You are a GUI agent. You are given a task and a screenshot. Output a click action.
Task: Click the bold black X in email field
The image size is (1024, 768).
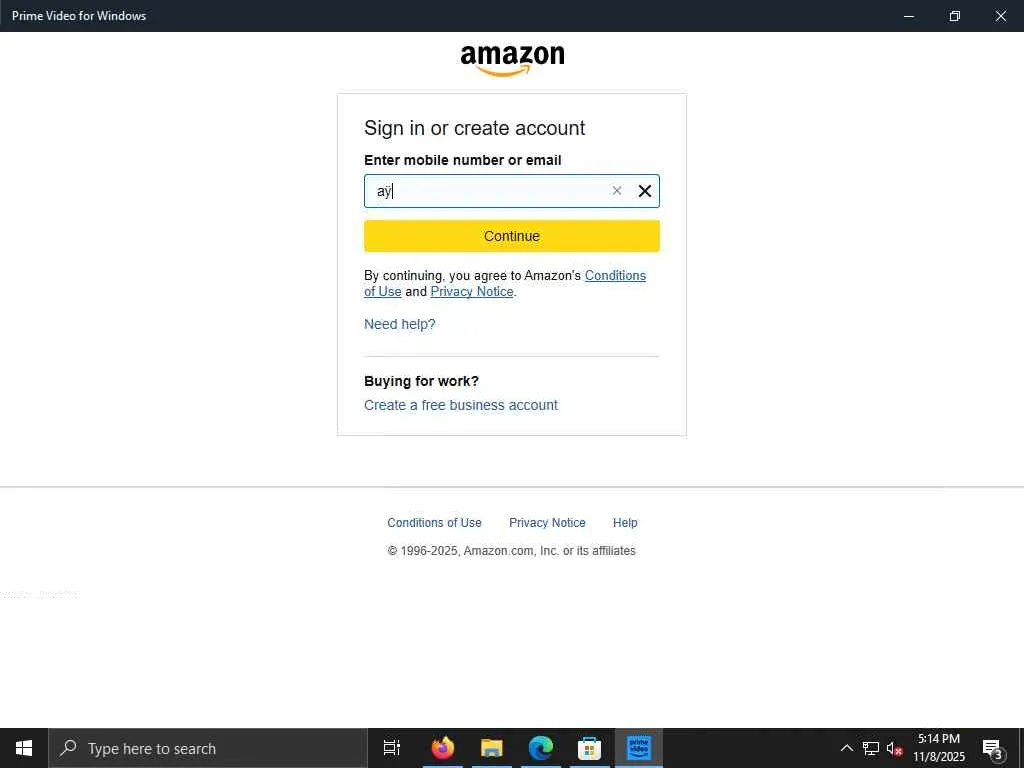(x=645, y=191)
